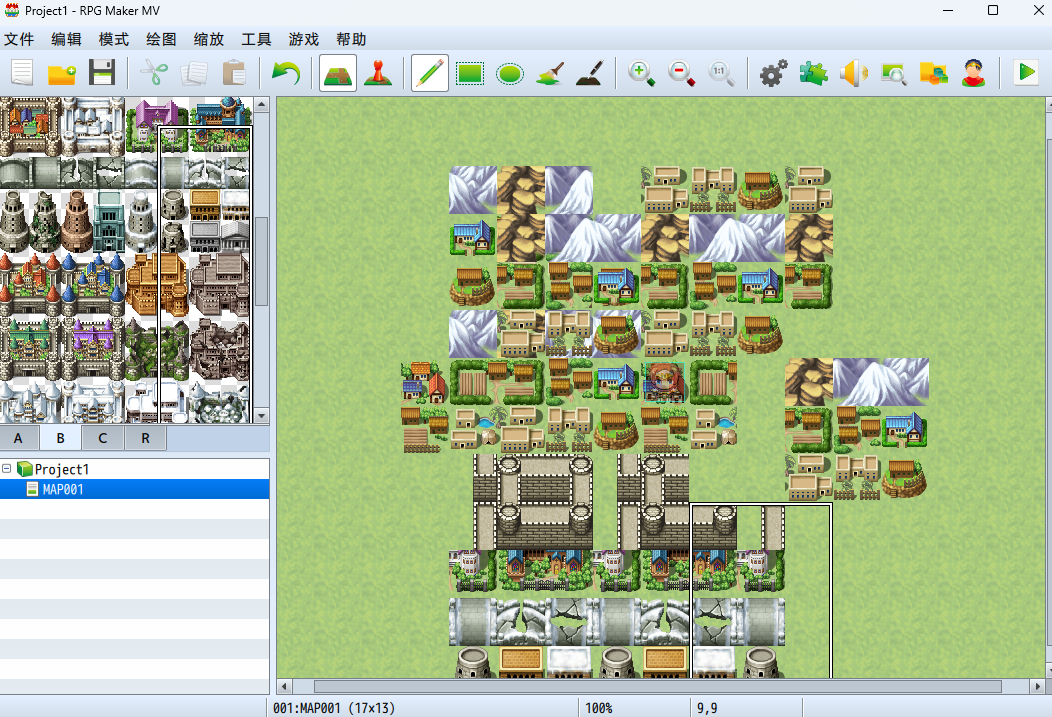Start playtest with the green play button
1052x717 pixels.
pos(1025,74)
